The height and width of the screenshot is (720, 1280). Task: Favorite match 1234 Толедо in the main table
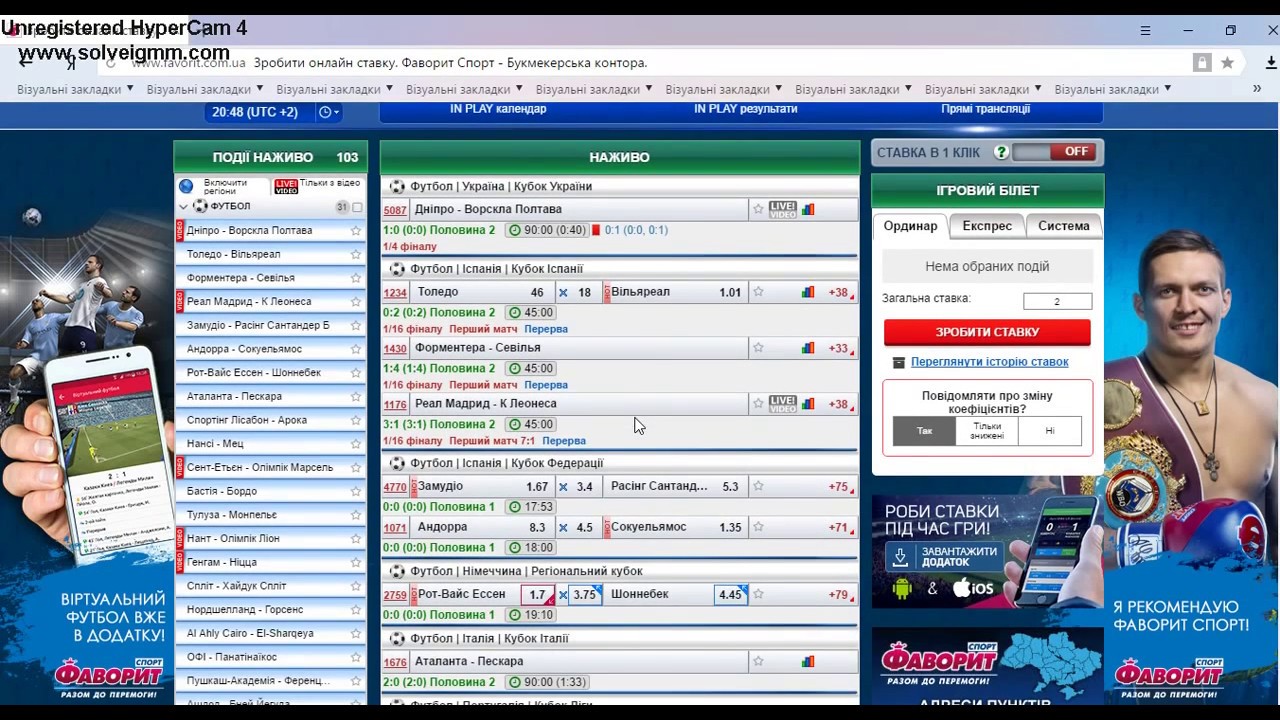(x=758, y=292)
